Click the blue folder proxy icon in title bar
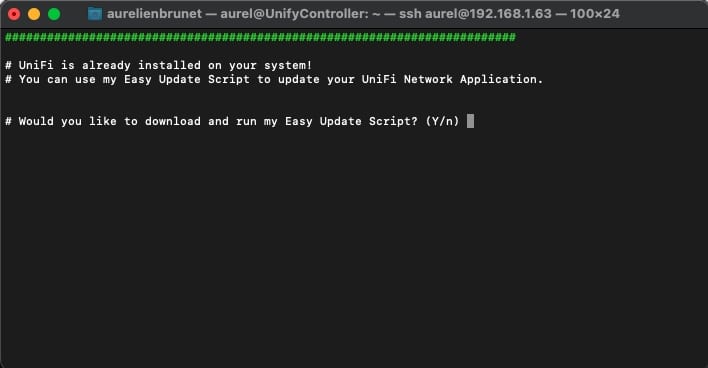The width and height of the screenshot is (708, 368). tap(94, 14)
